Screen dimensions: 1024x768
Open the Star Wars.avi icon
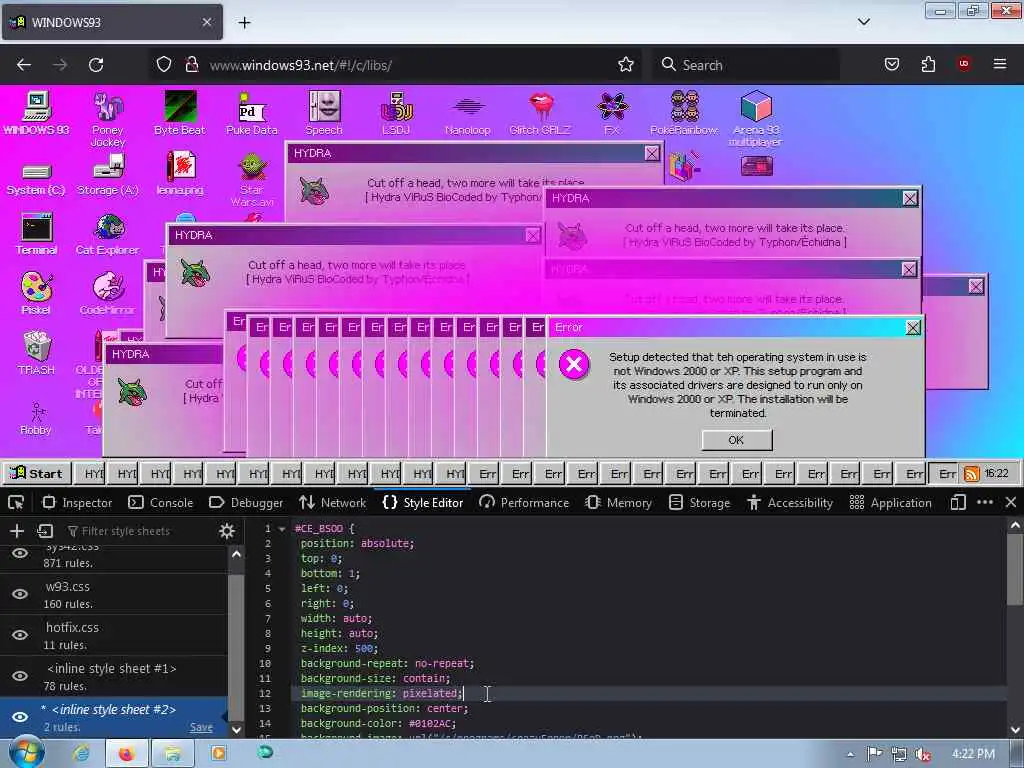[251, 180]
